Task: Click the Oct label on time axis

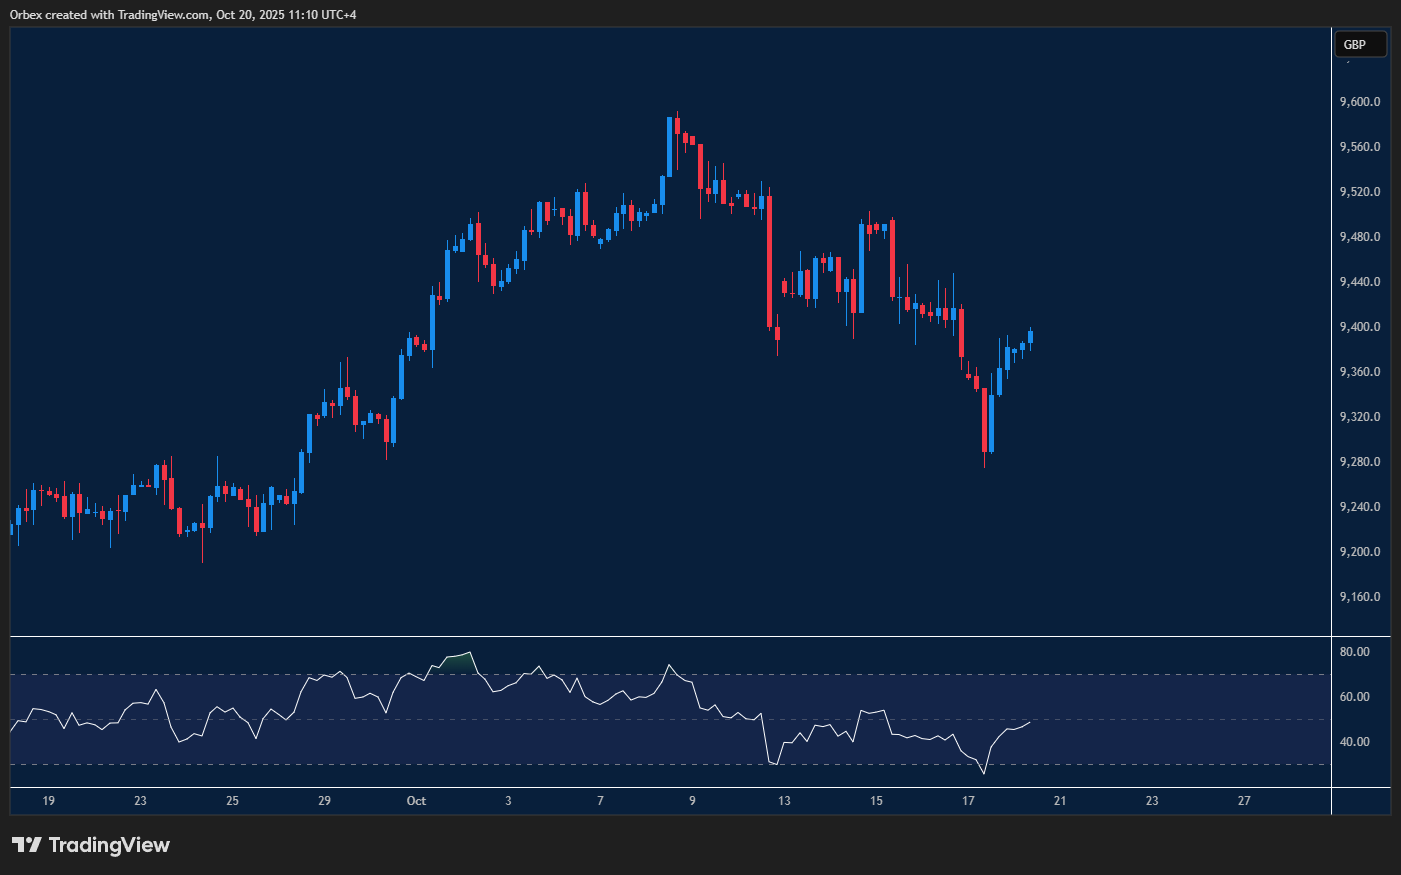Action: pos(416,801)
